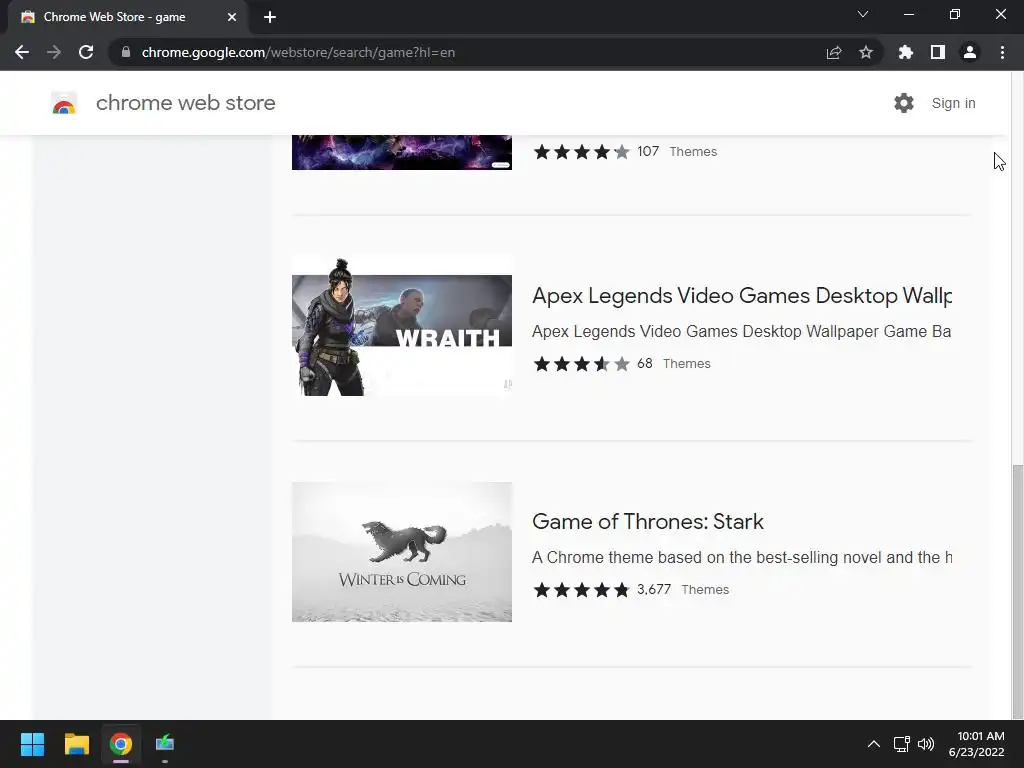This screenshot has height=768, width=1024.
Task: Go back to the previous page
Action: point(22,52)
